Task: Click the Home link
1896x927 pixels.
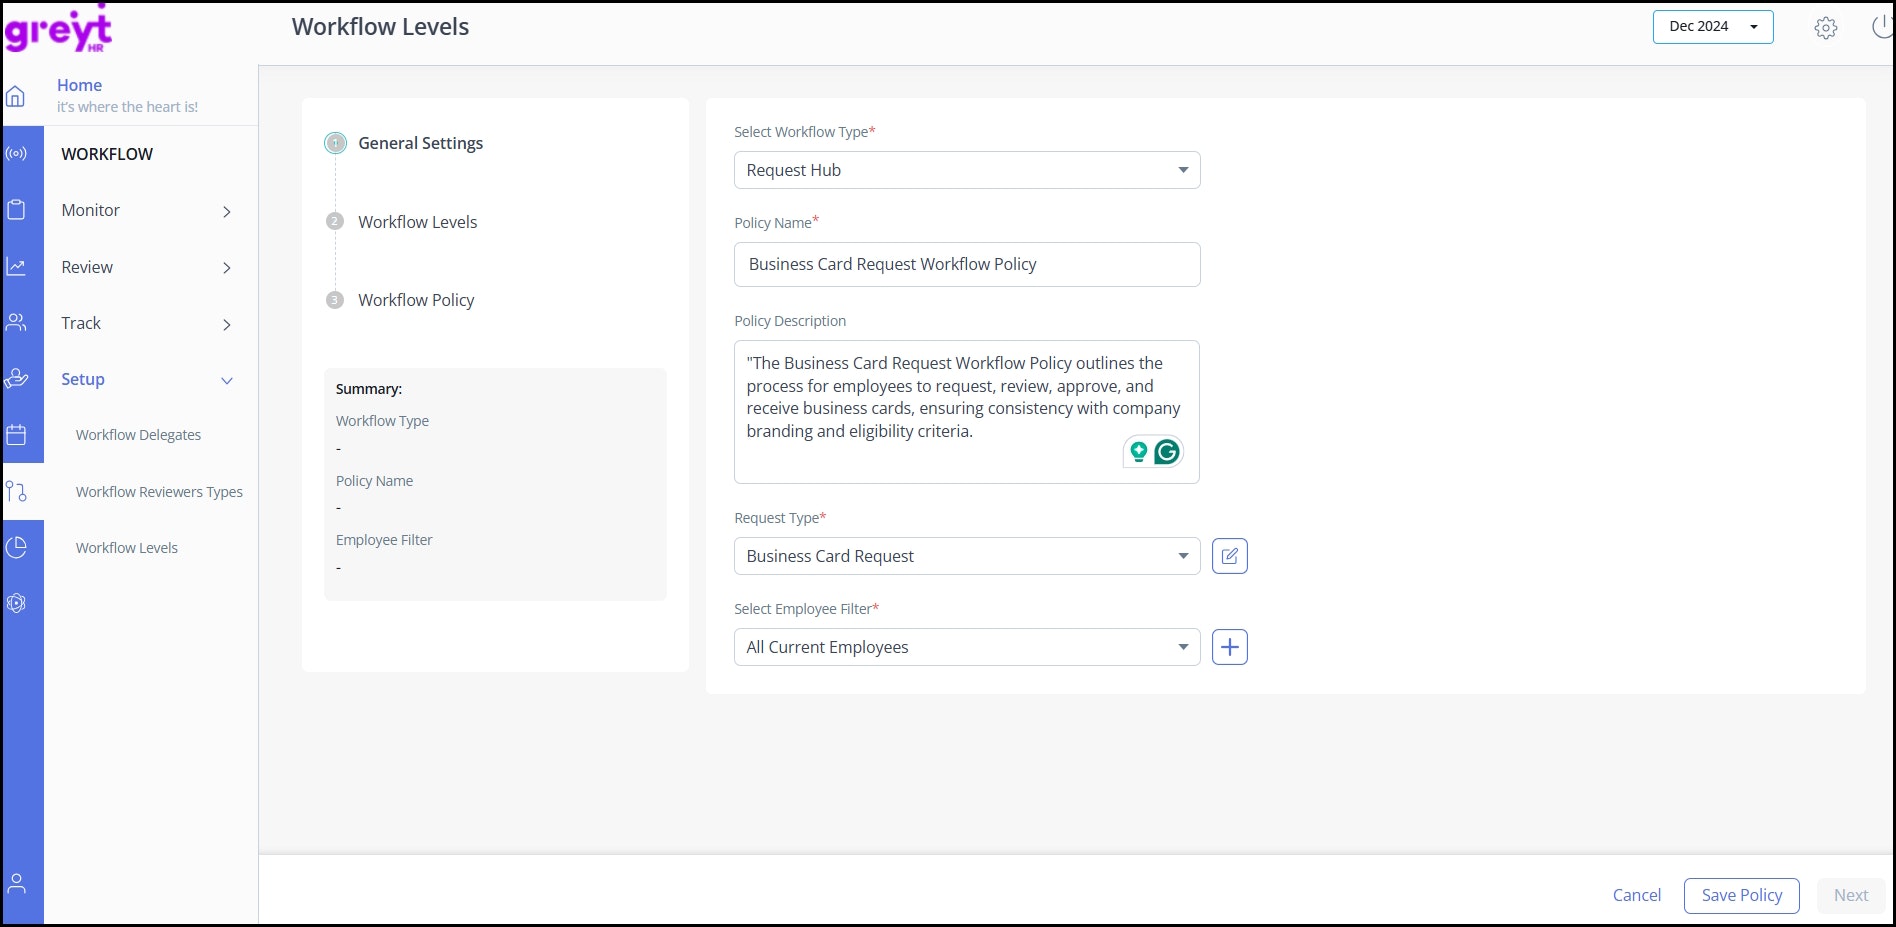Action: (79, 85)
